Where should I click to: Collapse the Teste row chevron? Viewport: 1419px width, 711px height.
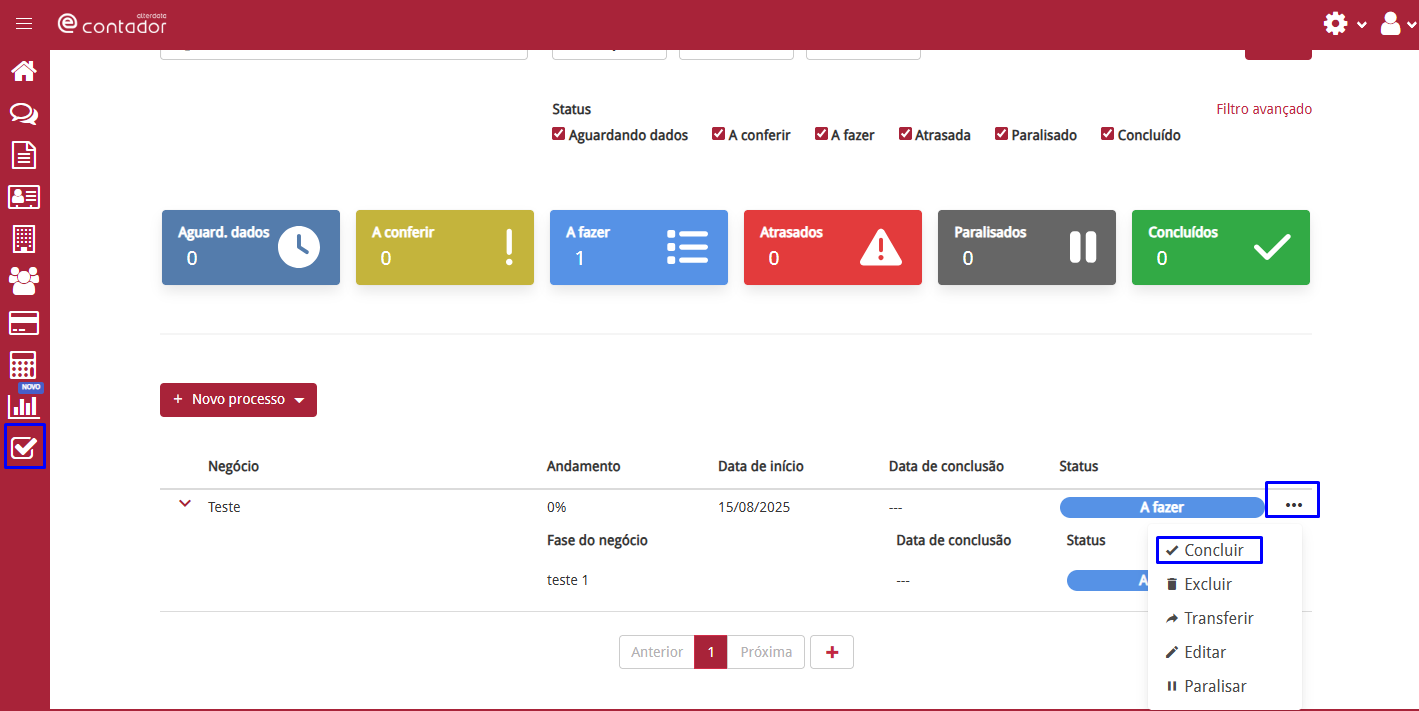(184, 504)
